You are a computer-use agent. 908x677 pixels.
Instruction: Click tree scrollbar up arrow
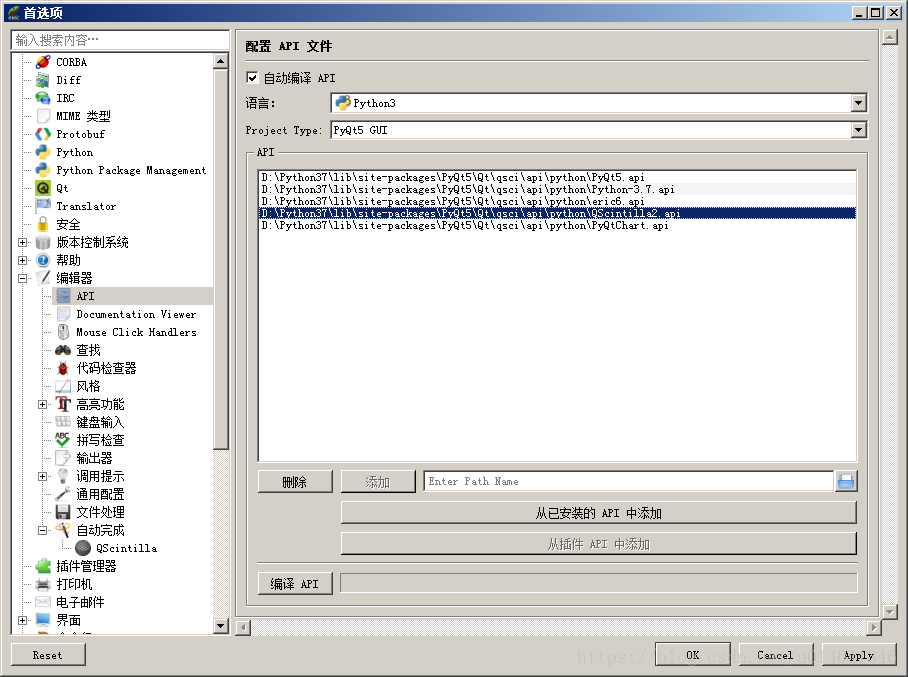coord(221,61)
